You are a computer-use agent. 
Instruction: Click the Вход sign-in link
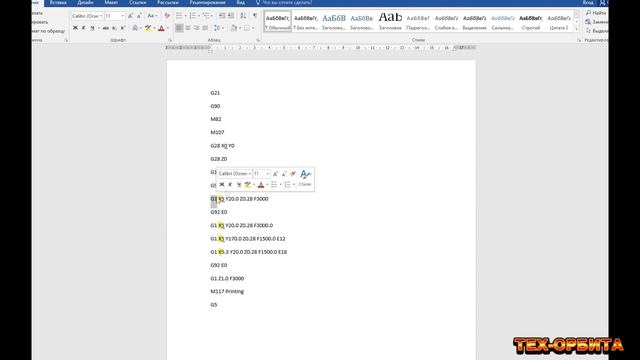click(588, 2)
